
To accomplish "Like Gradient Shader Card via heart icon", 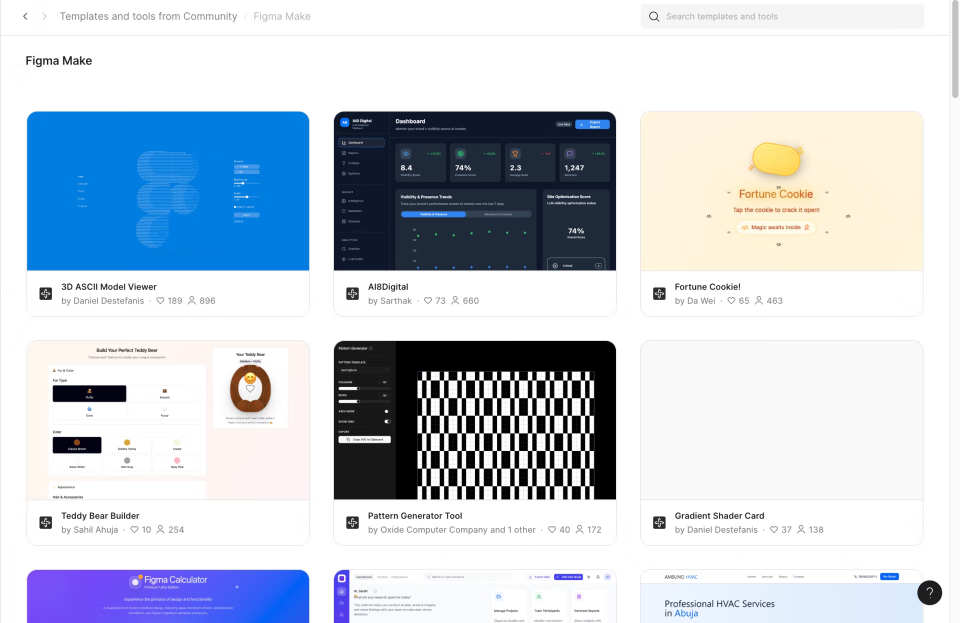I will click(774, 529).
